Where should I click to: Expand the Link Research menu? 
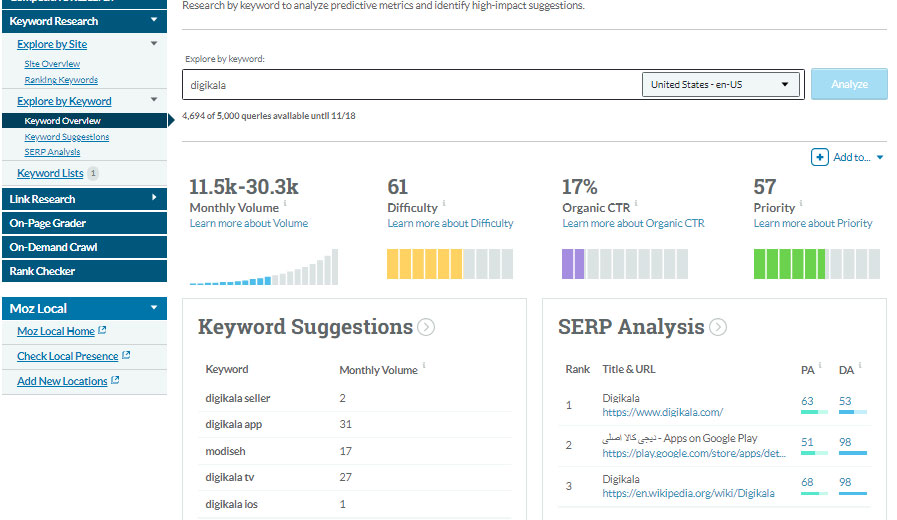[x=153, y=199]
